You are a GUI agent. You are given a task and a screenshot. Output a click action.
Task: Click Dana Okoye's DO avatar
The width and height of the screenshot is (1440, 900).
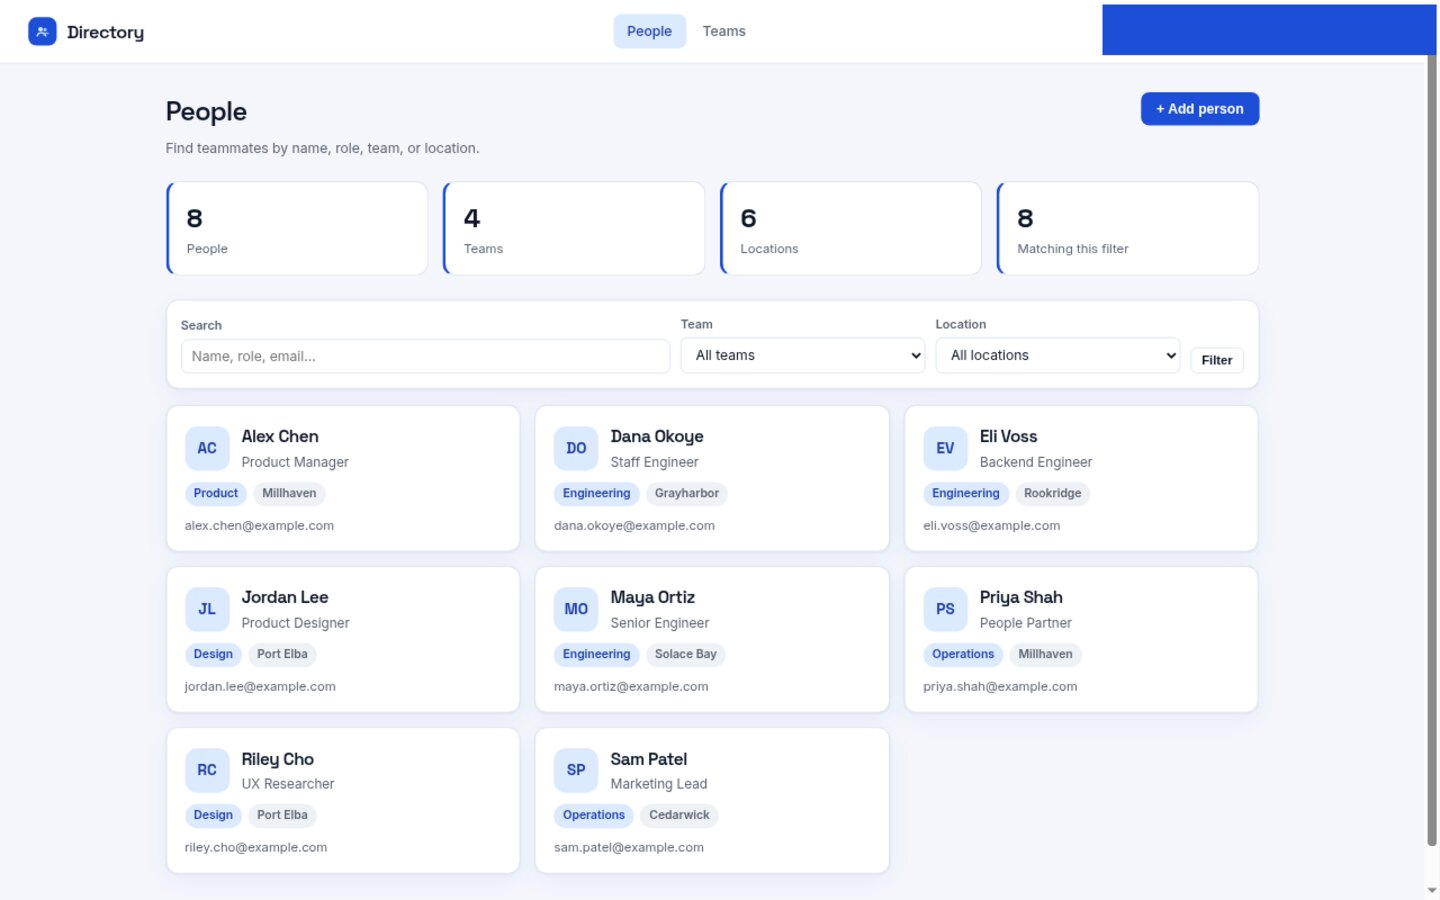(x=576, y=448)
